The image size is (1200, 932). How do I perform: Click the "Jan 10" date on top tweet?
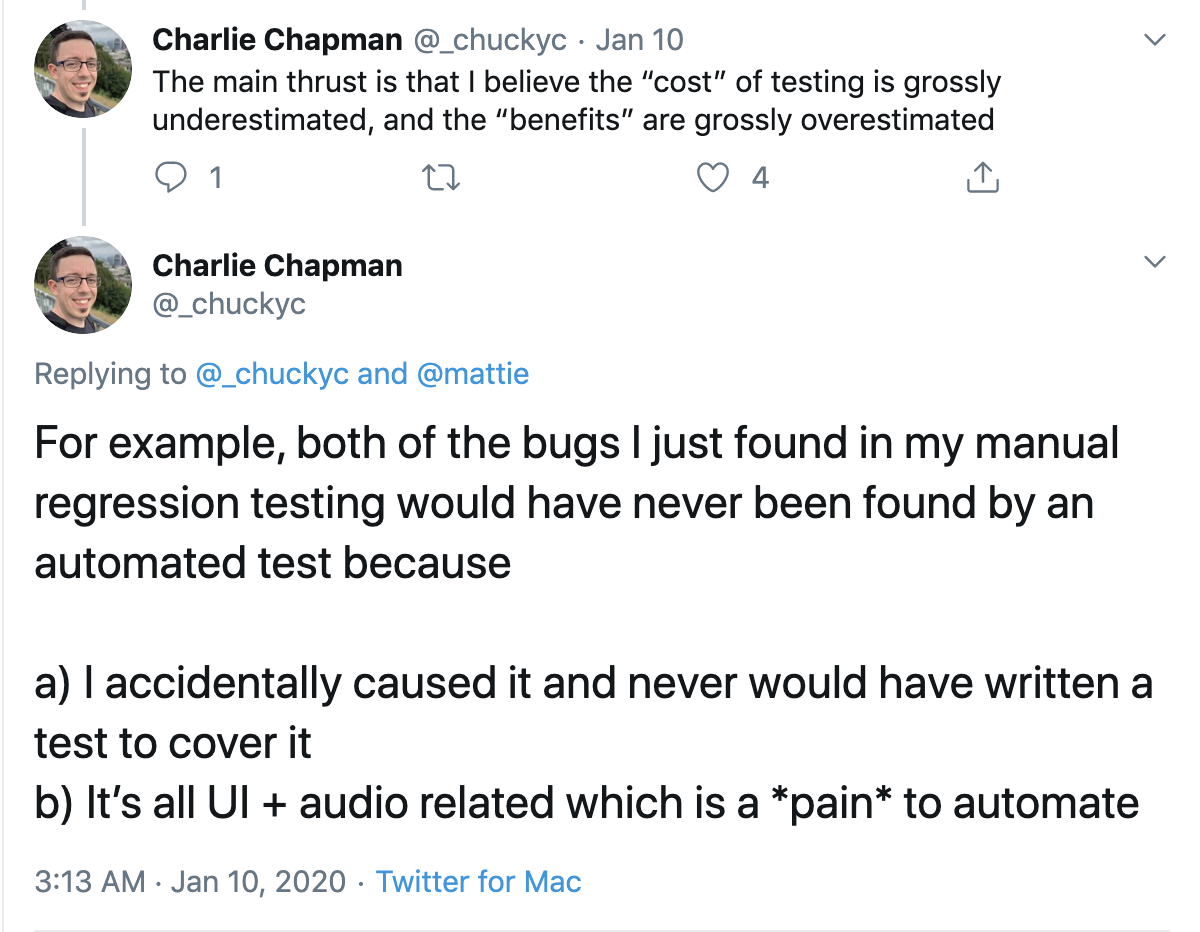click(639, 41)
